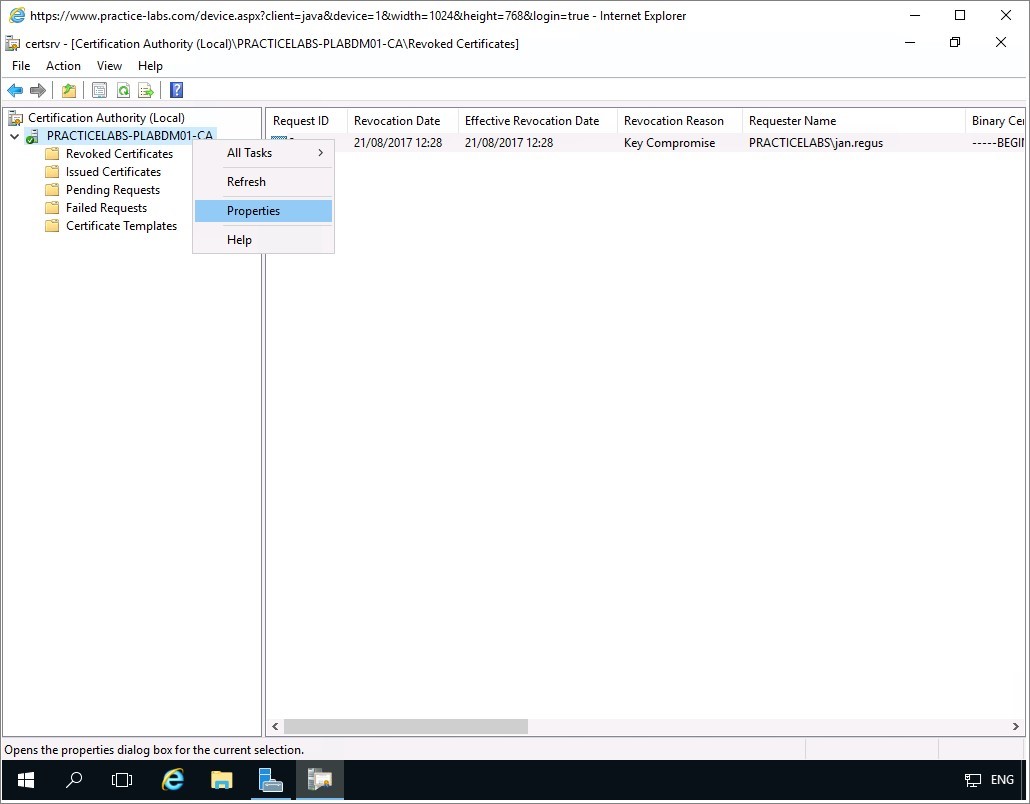
Task: Sort by Requester Name column header
Action: (x=853, y=121)
